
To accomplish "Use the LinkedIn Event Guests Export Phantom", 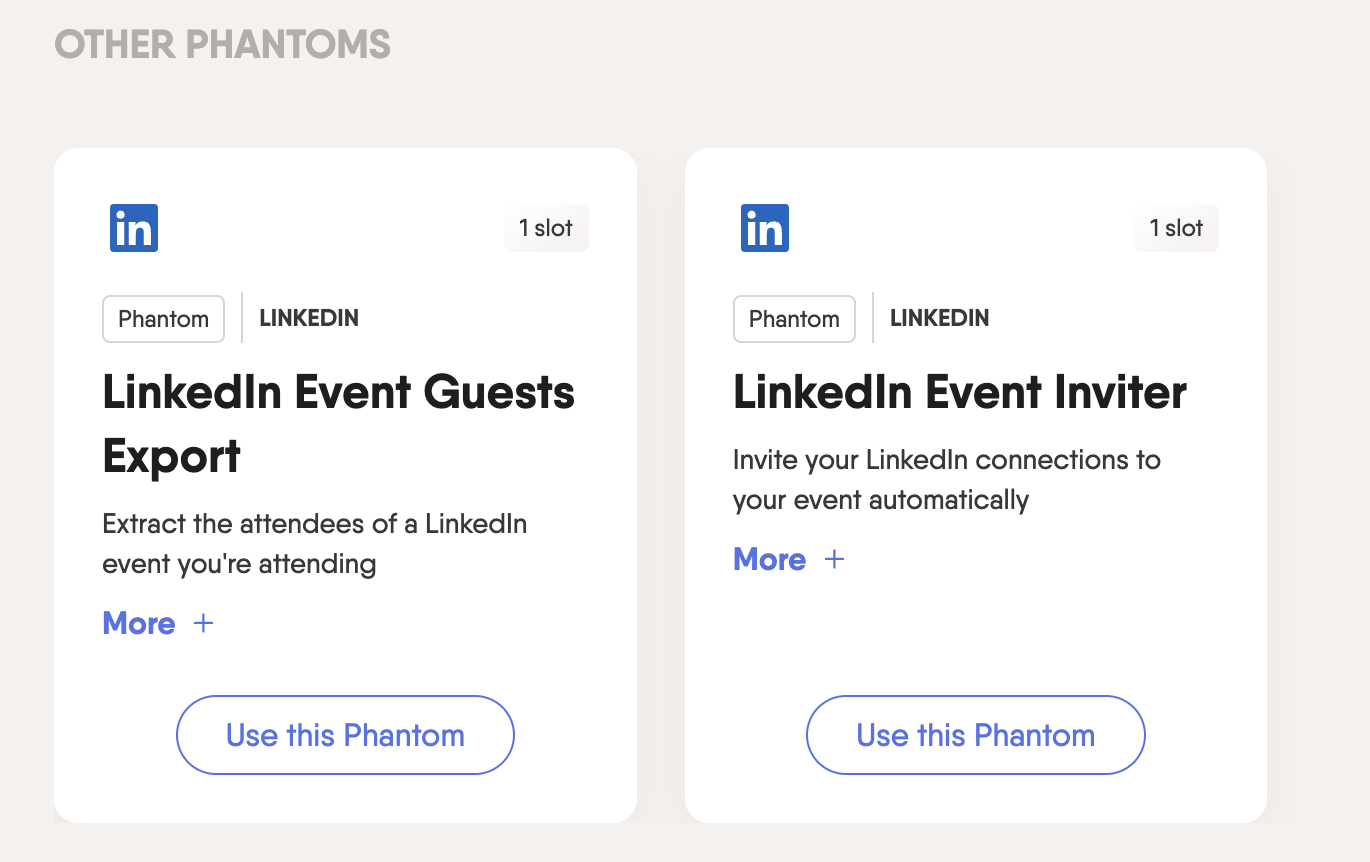I will (x=345, y=735).
